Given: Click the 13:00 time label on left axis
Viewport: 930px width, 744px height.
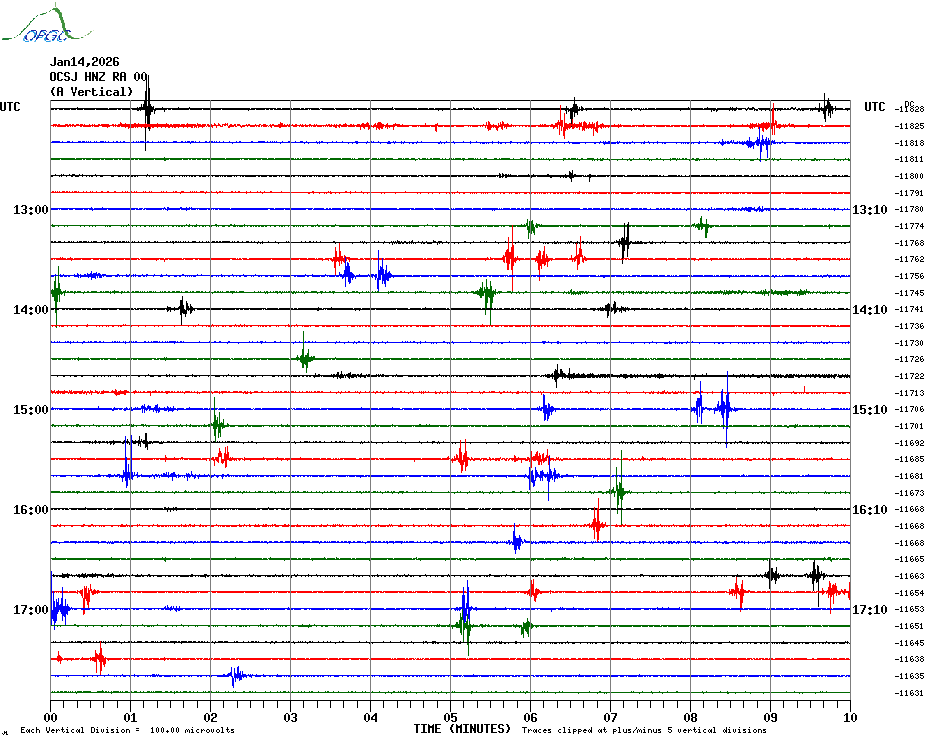Looking at the screenshot, I should [x=30, y=210].
